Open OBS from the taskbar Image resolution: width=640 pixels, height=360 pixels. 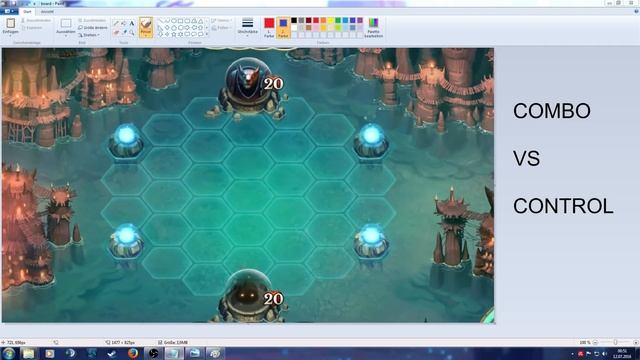tap(153, 353)
